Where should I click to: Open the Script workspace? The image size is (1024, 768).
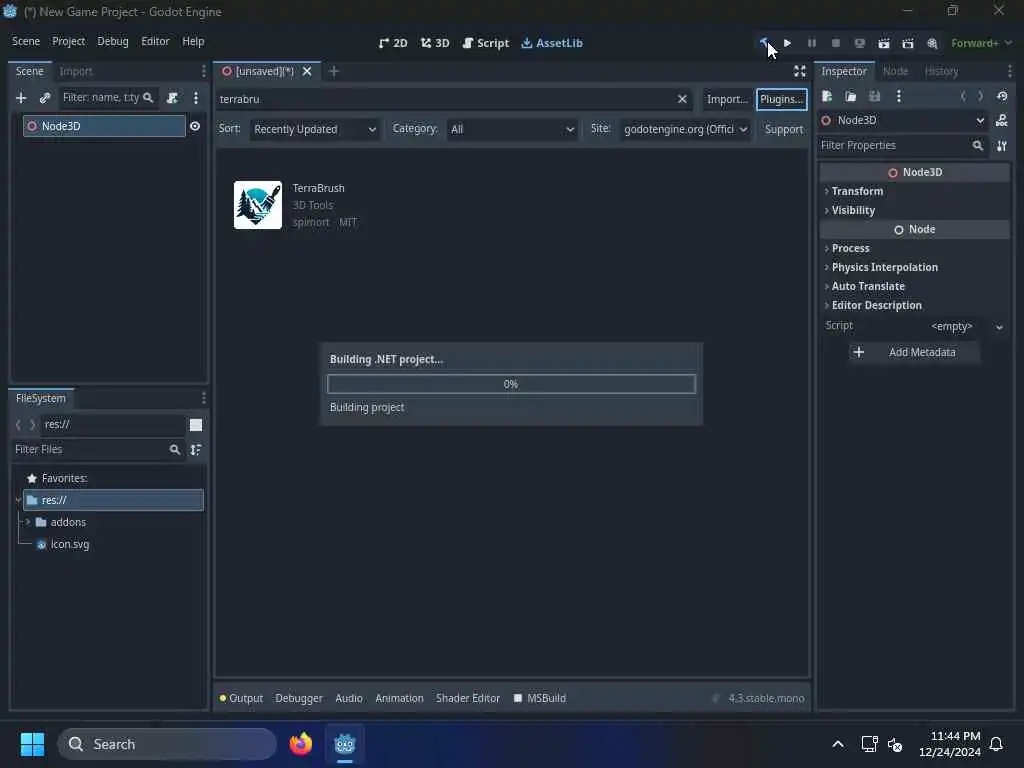485,43
